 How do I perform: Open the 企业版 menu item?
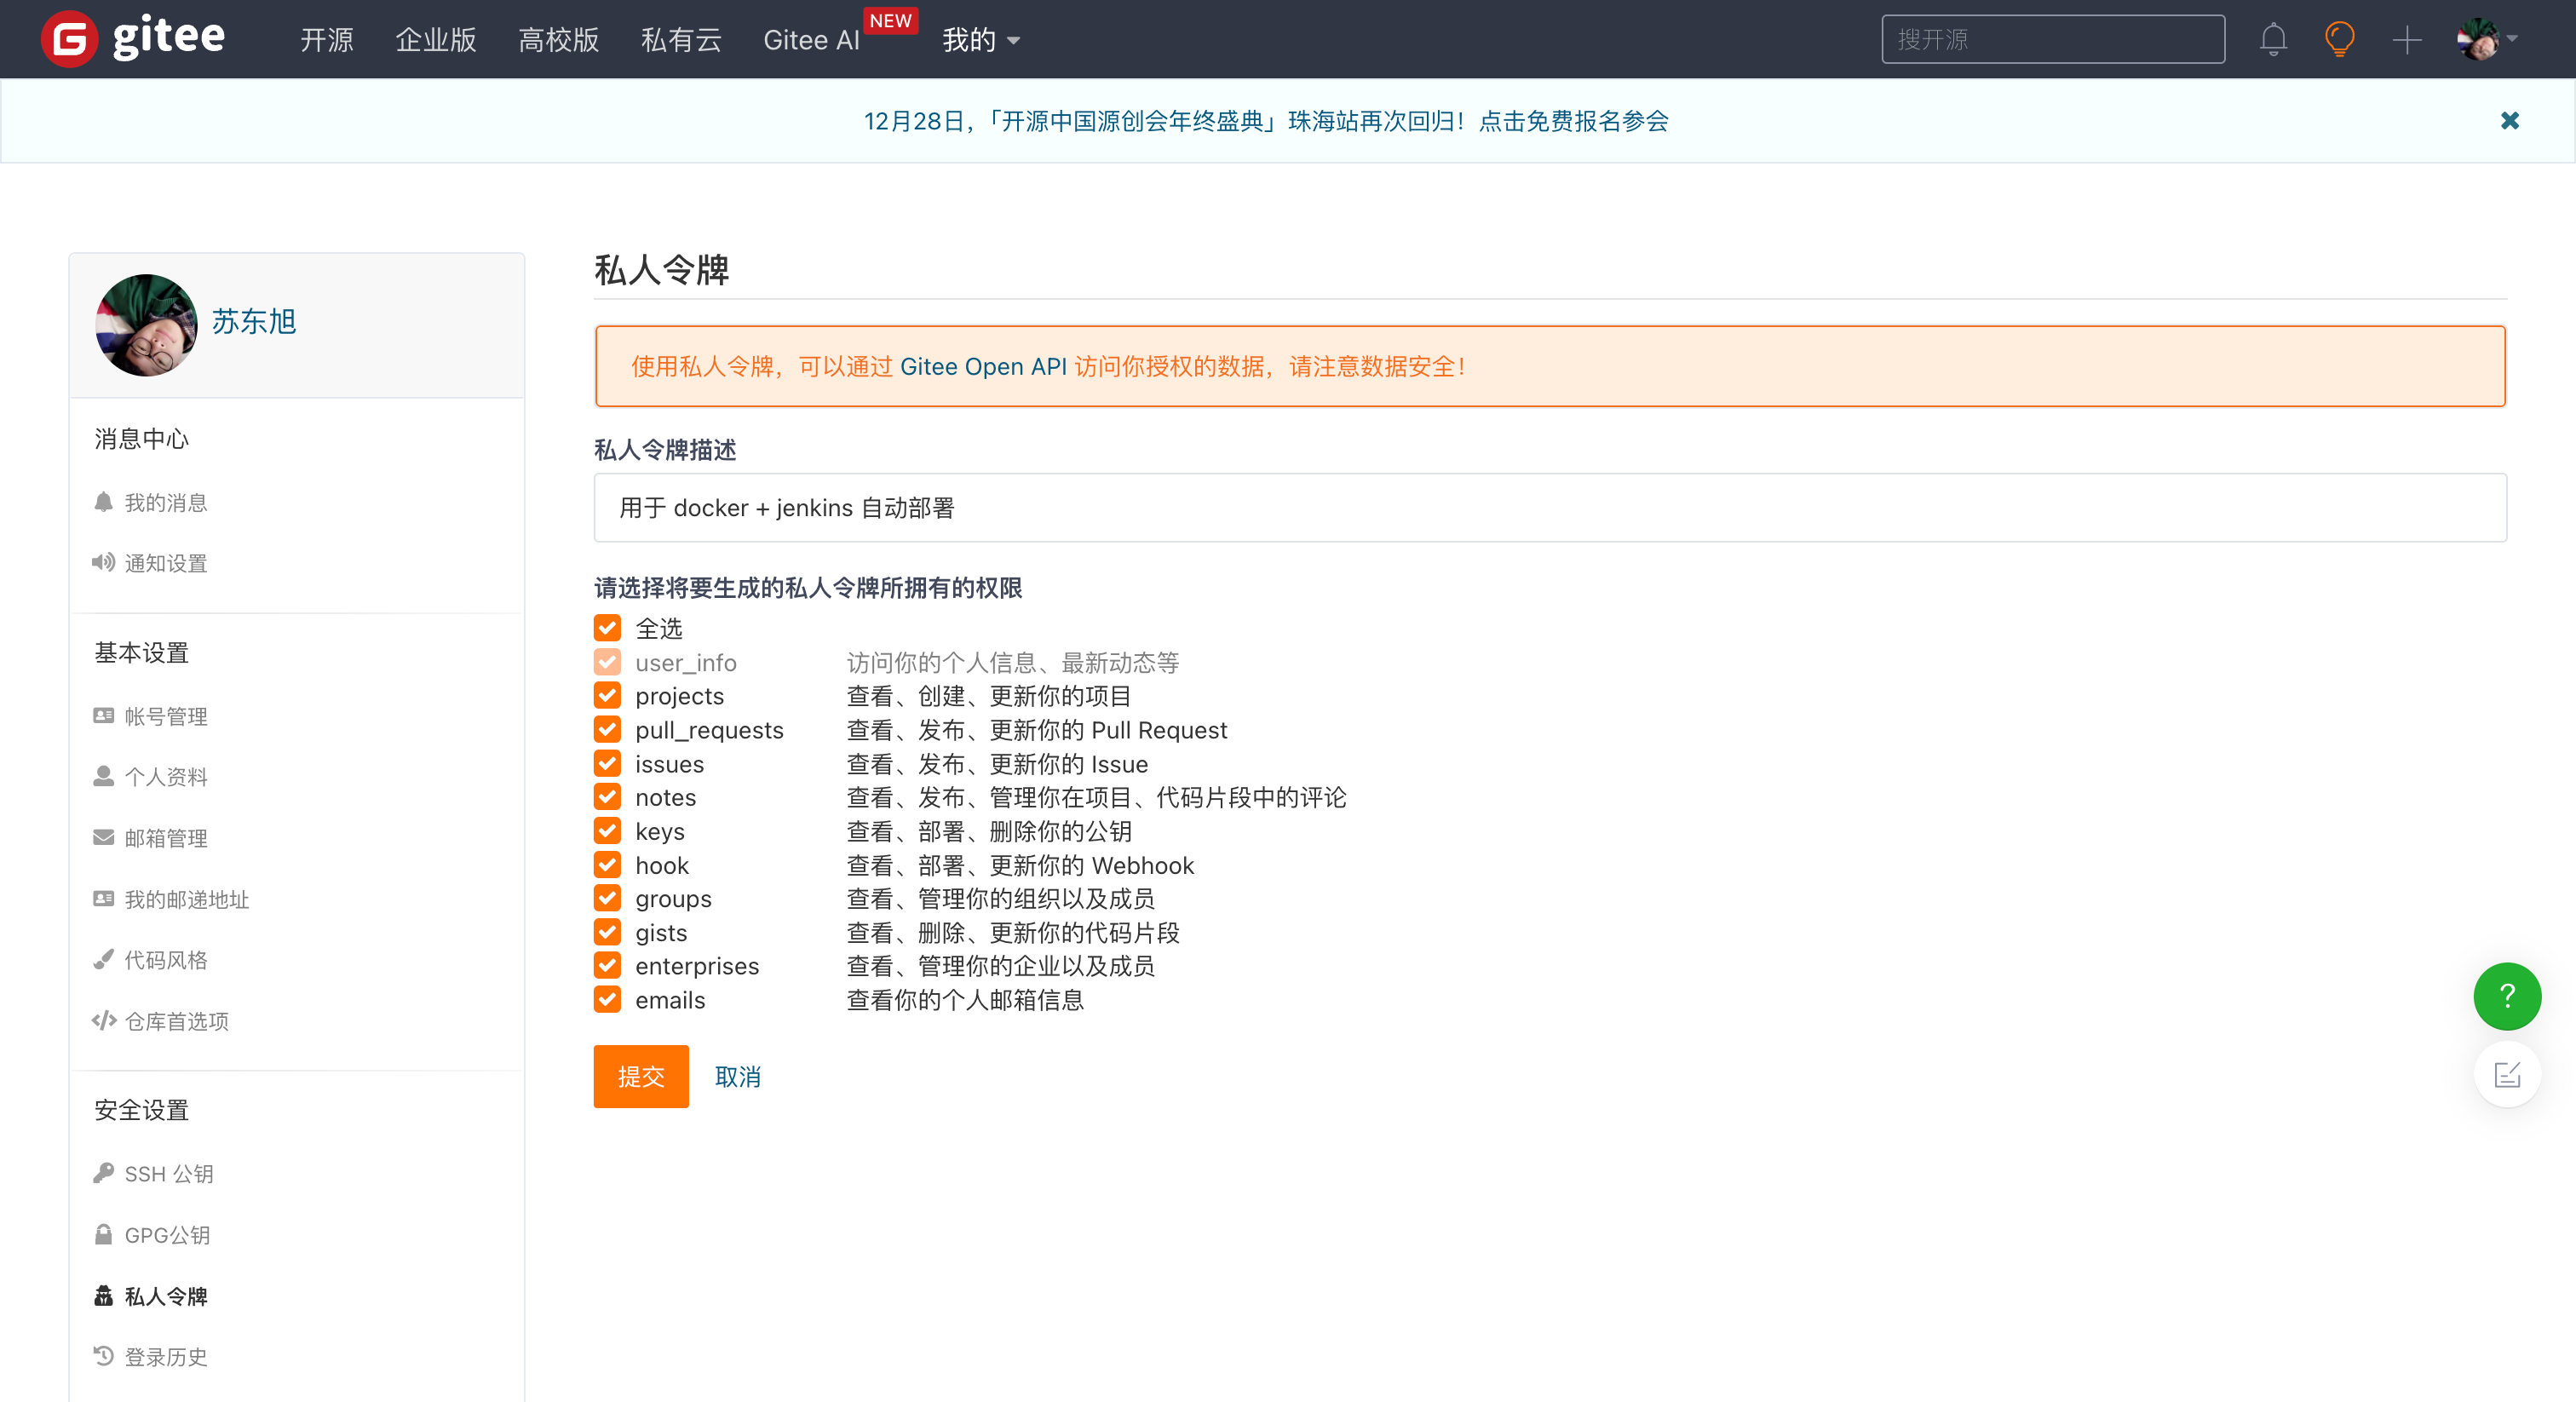pyautogui.click(x=436, y=40)
